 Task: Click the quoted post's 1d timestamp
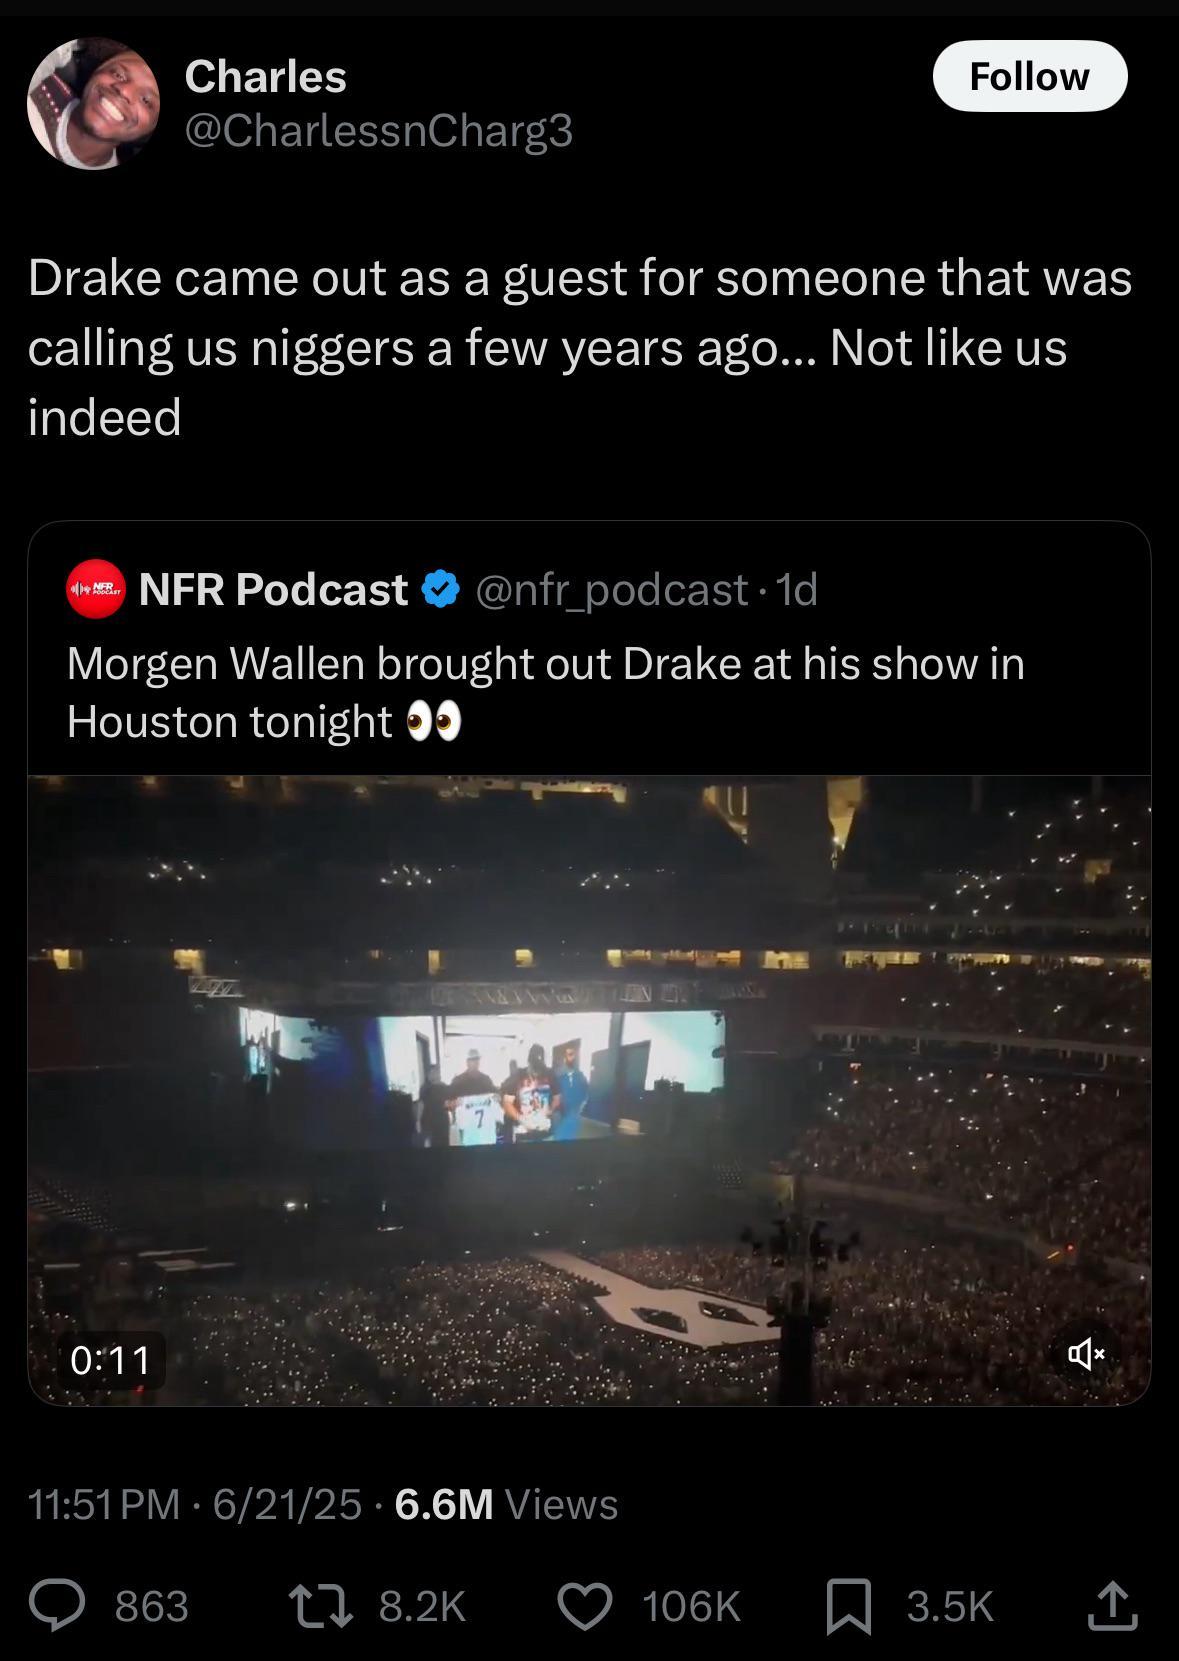(x=797, y=590)
